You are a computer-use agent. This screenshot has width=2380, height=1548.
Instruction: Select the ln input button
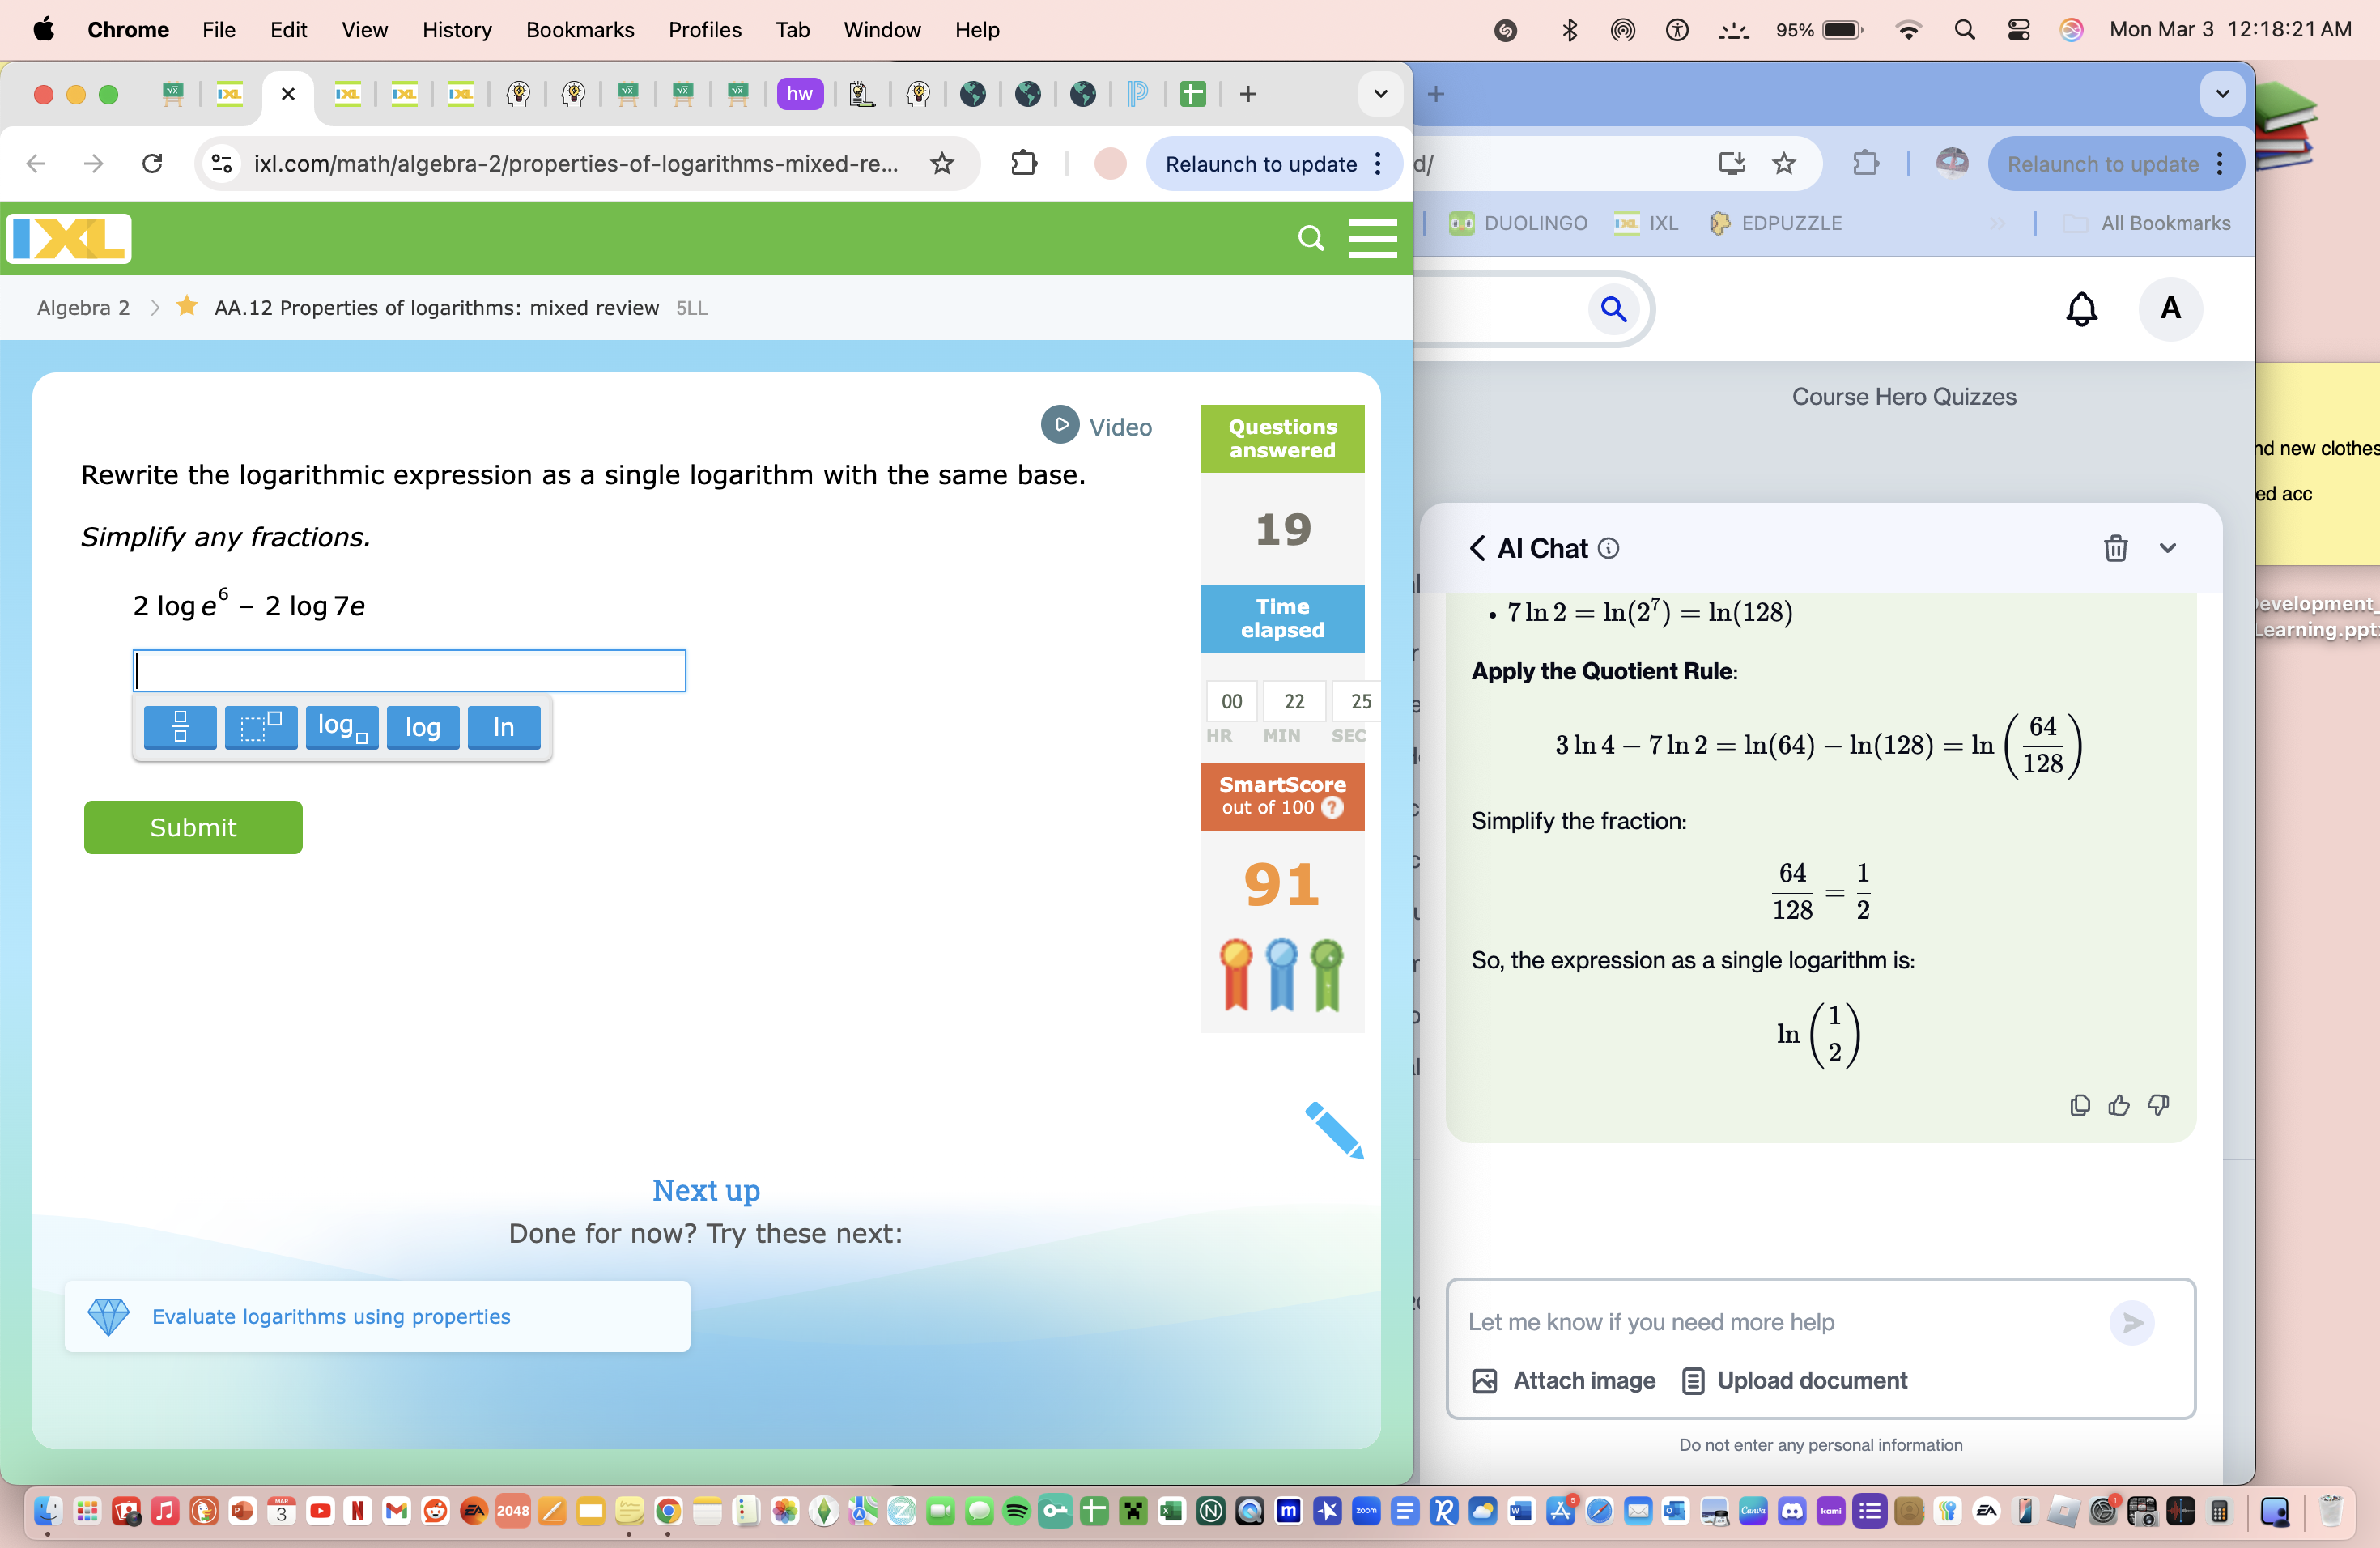[x=503, y=727]
